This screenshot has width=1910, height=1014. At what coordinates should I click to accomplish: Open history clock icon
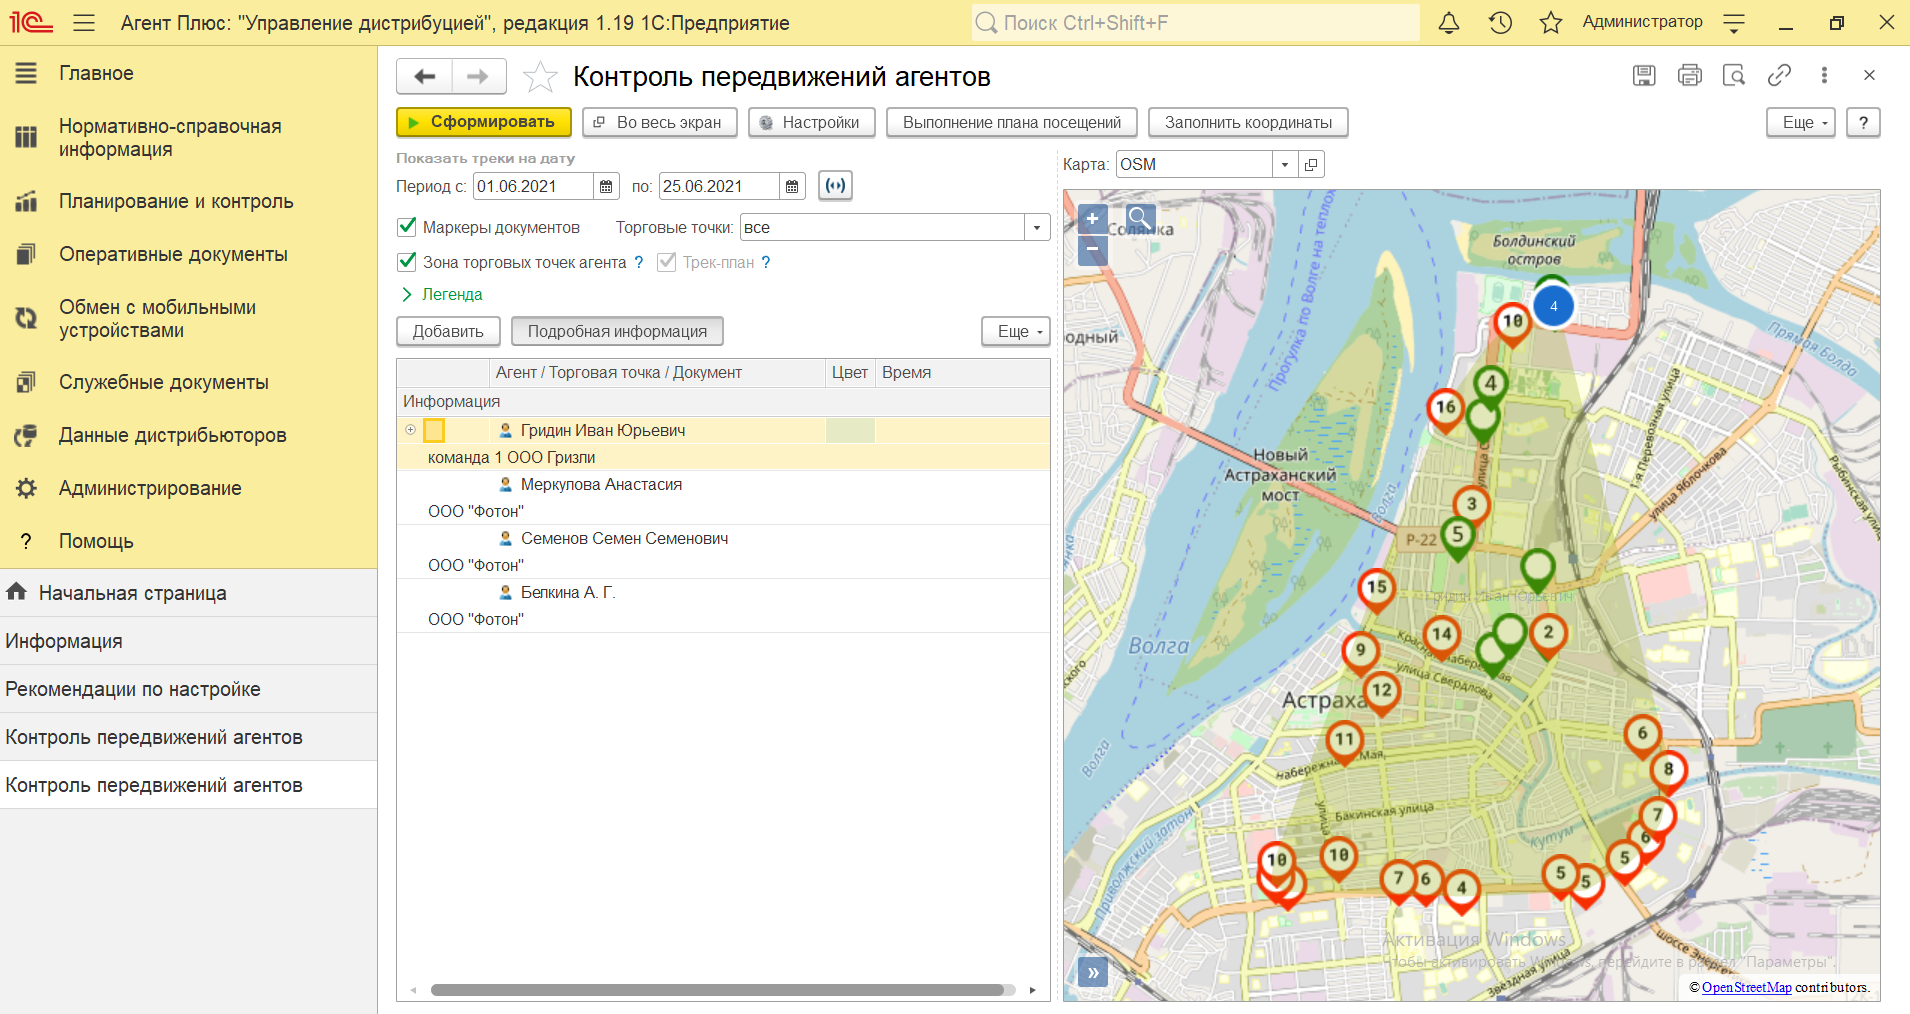point(1500,22)
